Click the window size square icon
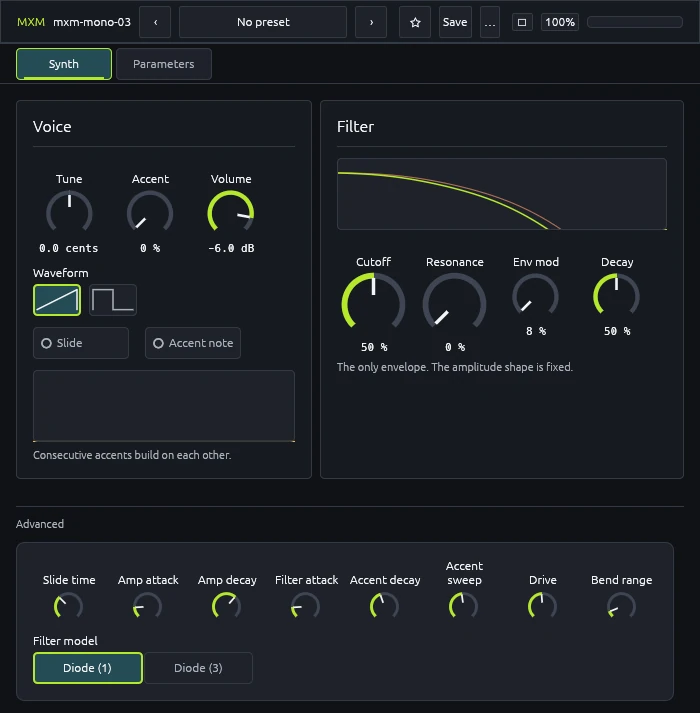Viewport: 700px width, 713px height. point(522,22)
